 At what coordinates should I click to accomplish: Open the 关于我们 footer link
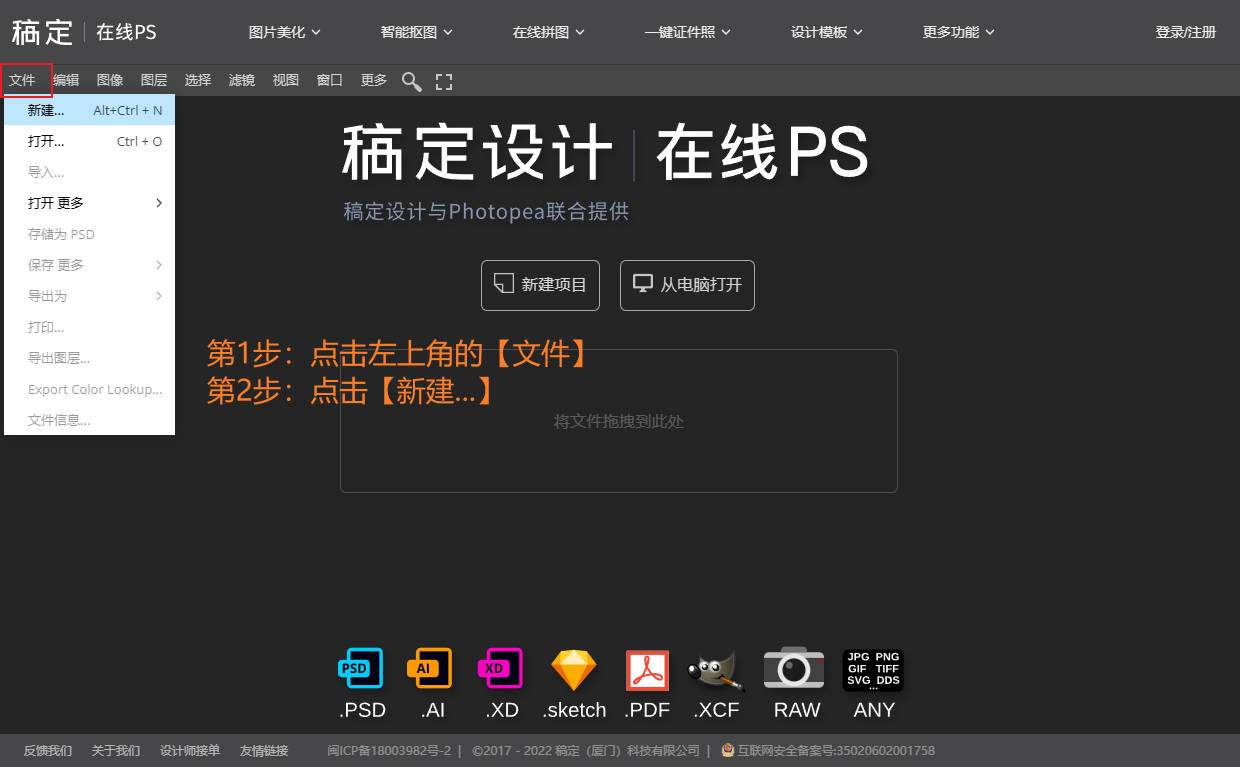coord(116,751)
